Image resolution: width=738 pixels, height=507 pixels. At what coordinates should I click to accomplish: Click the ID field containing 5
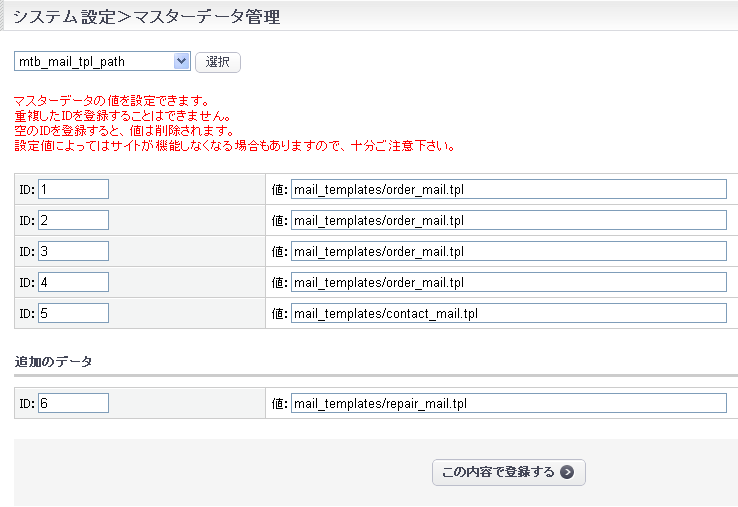(73, 314)
